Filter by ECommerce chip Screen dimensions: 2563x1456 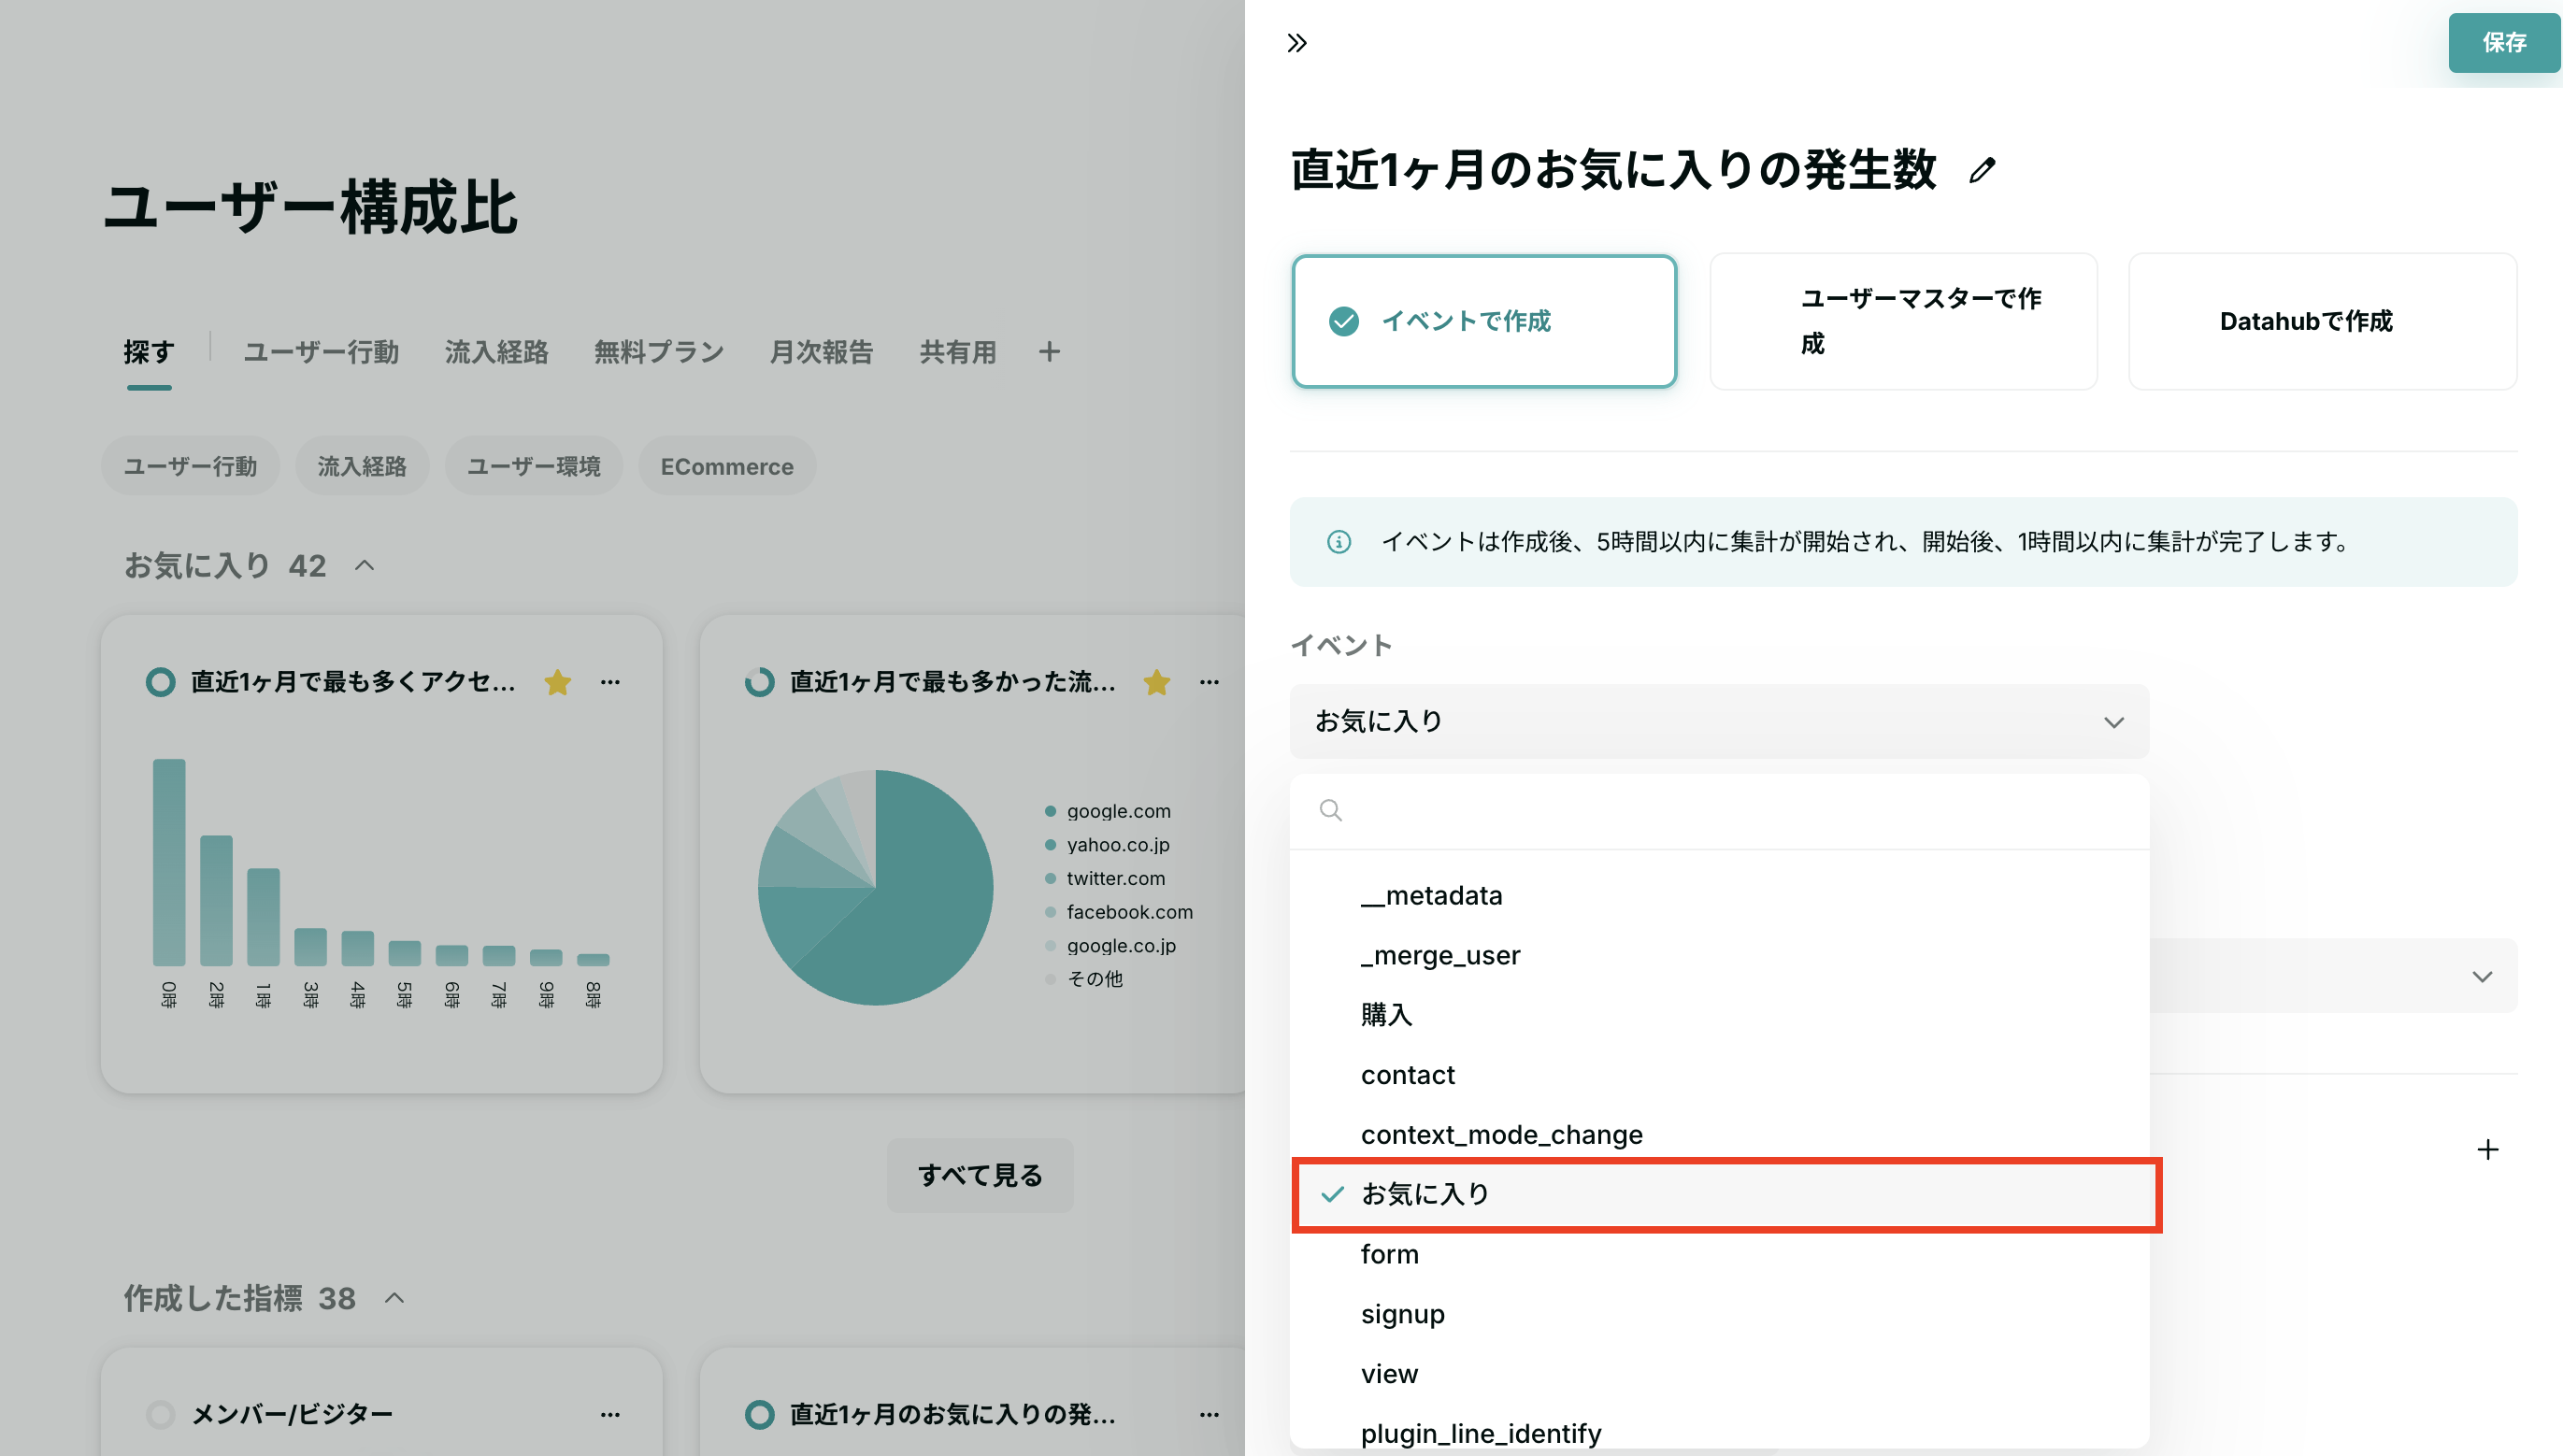(x=727, y=466)
